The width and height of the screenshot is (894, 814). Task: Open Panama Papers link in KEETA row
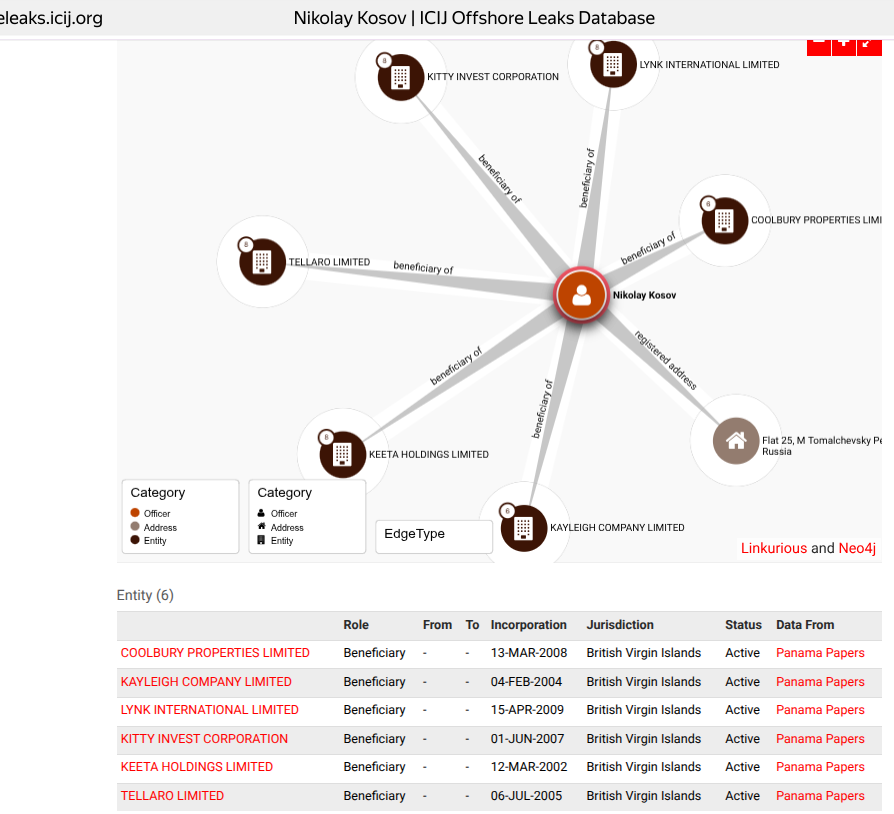click(x=820, y=767)
